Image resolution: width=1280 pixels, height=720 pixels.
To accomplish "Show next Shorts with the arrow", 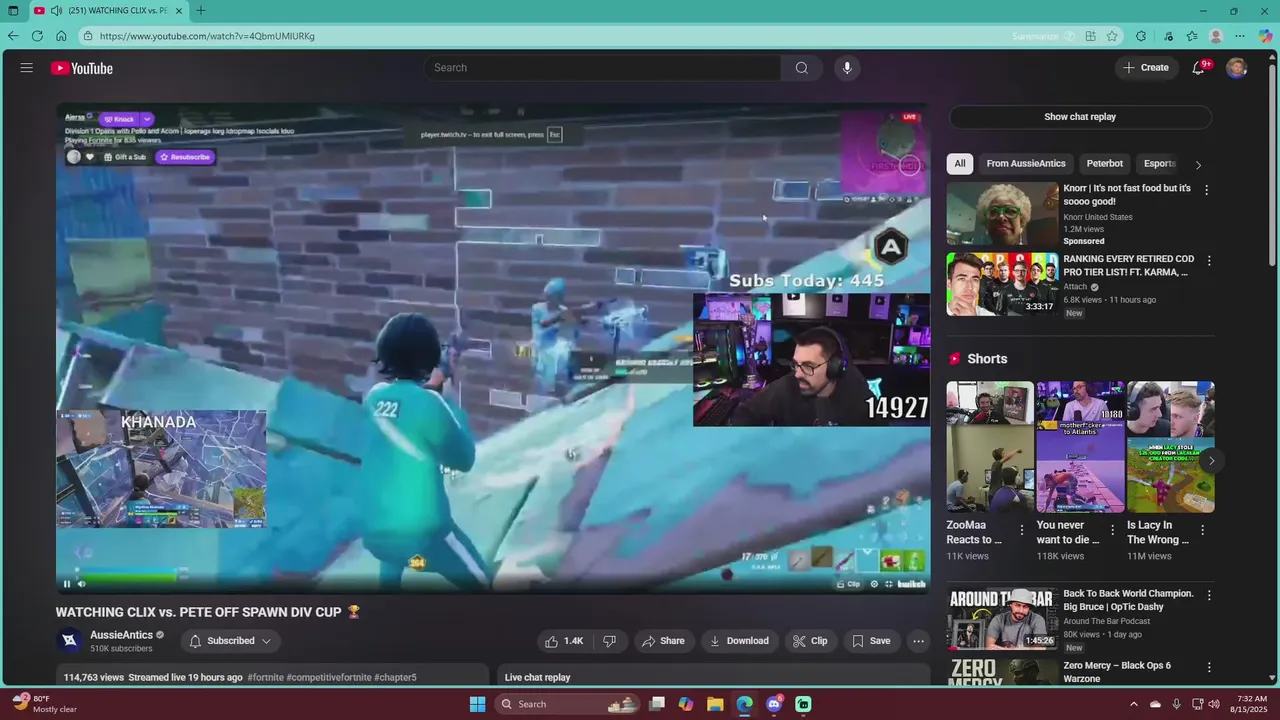I will pyautogui.click(x=1211, y=461).
